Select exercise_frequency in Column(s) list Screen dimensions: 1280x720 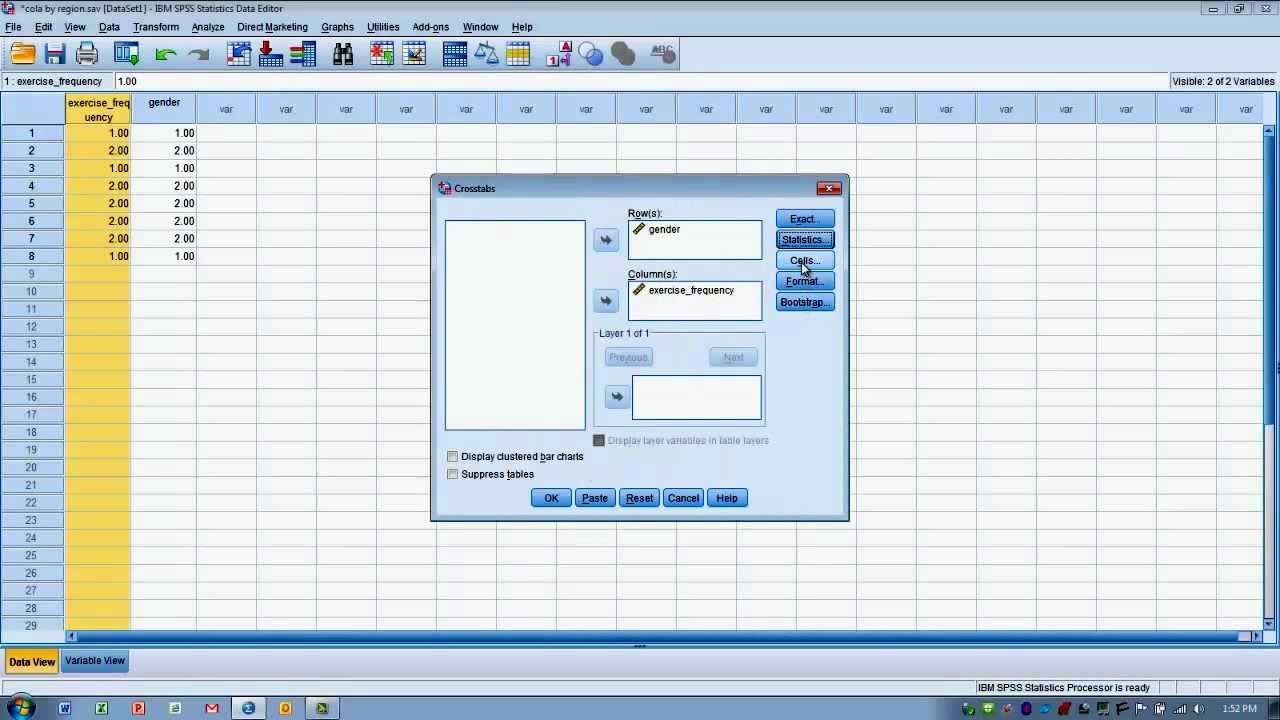691,291
